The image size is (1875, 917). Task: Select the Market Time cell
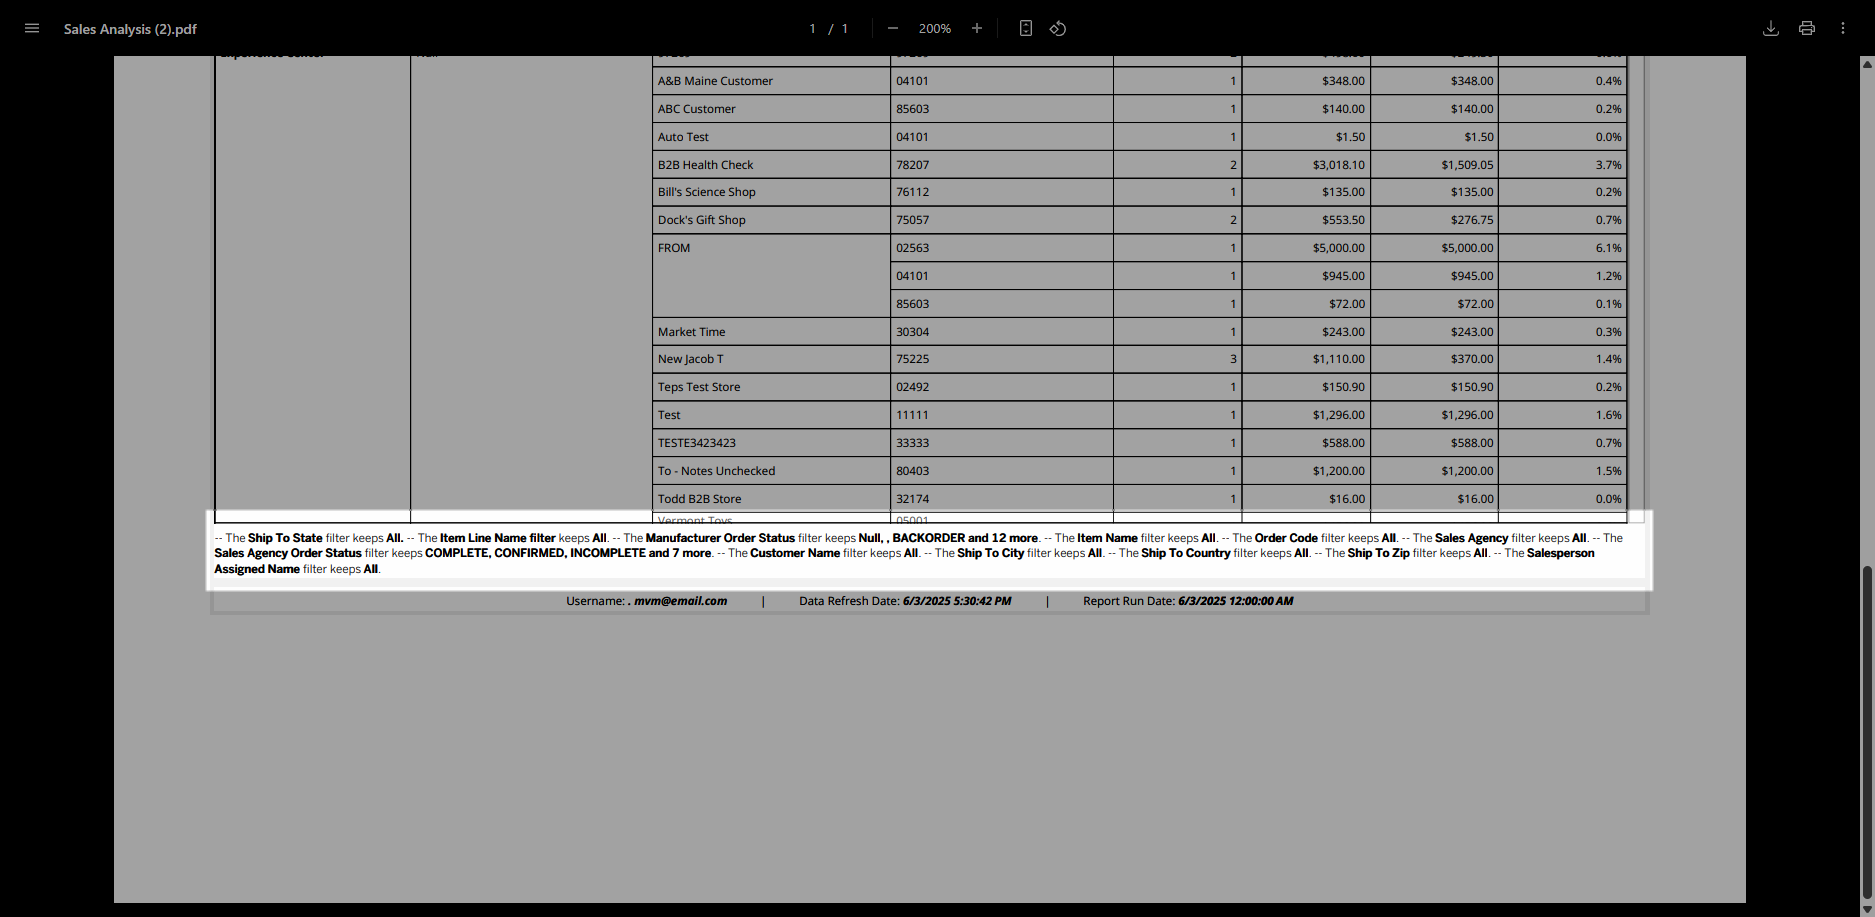click(x=771, y=332)
